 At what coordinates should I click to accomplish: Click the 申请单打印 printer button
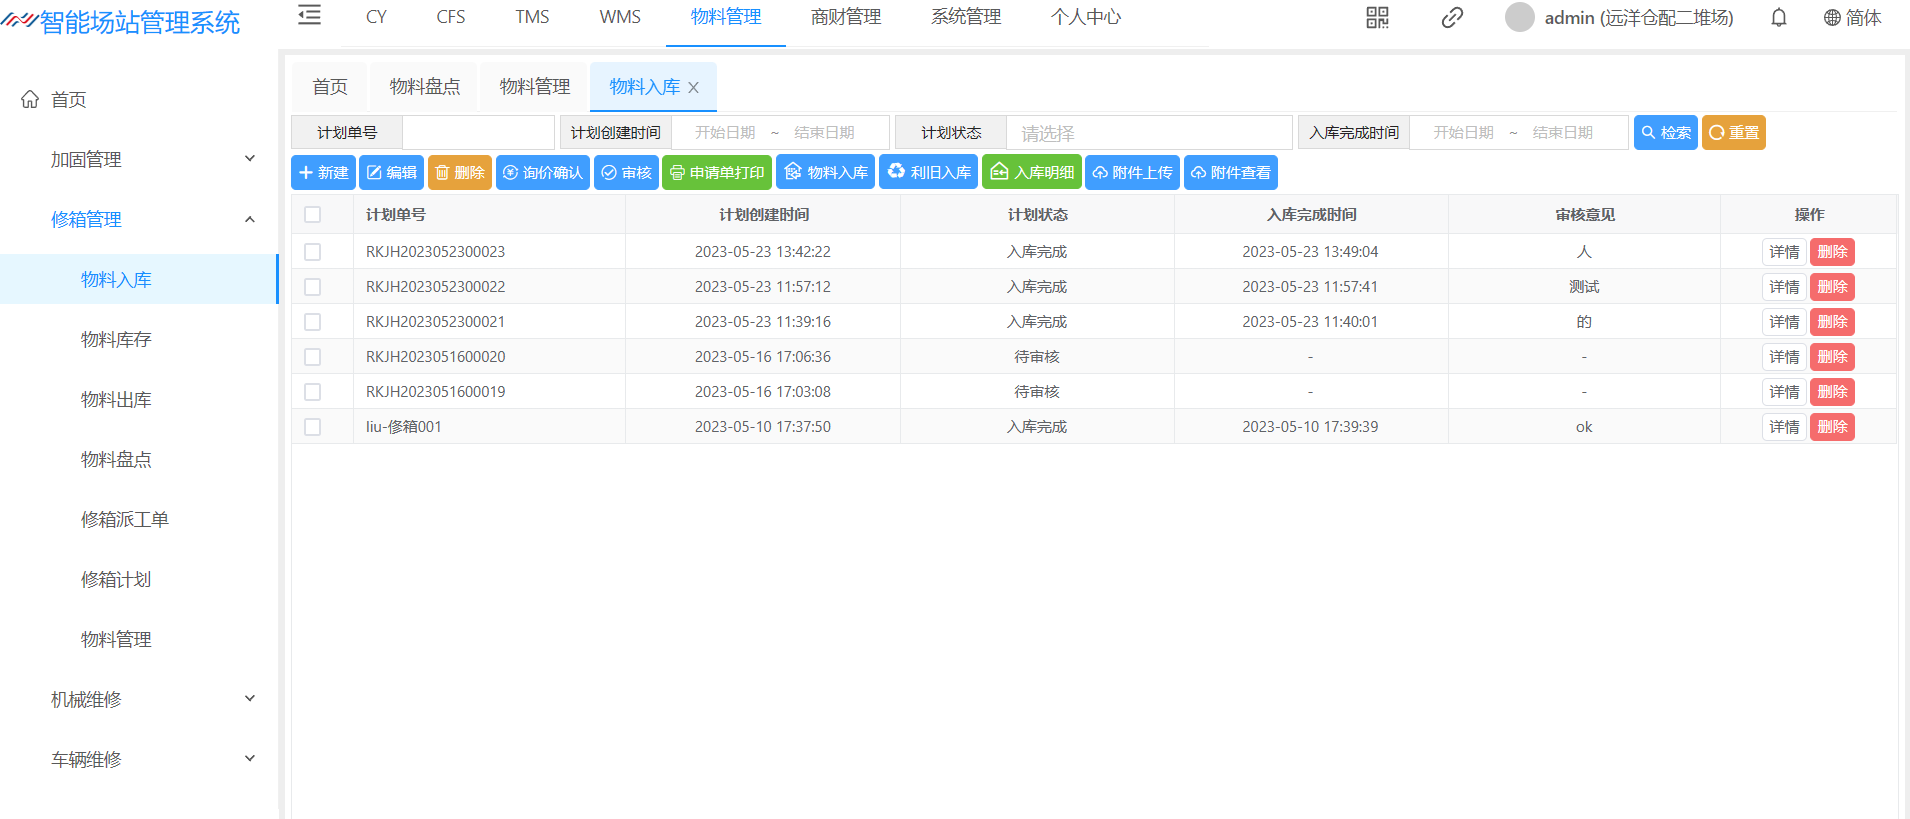[x=717, y=173]
